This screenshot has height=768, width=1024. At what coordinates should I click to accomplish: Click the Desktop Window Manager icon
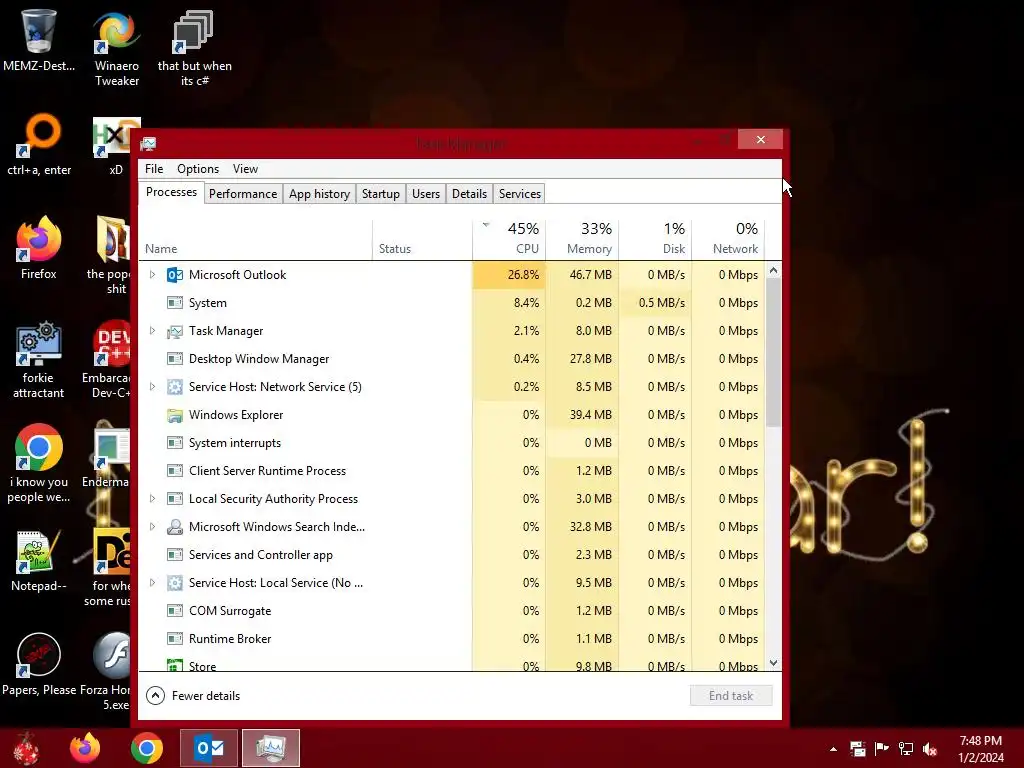[x=174, y=359]
